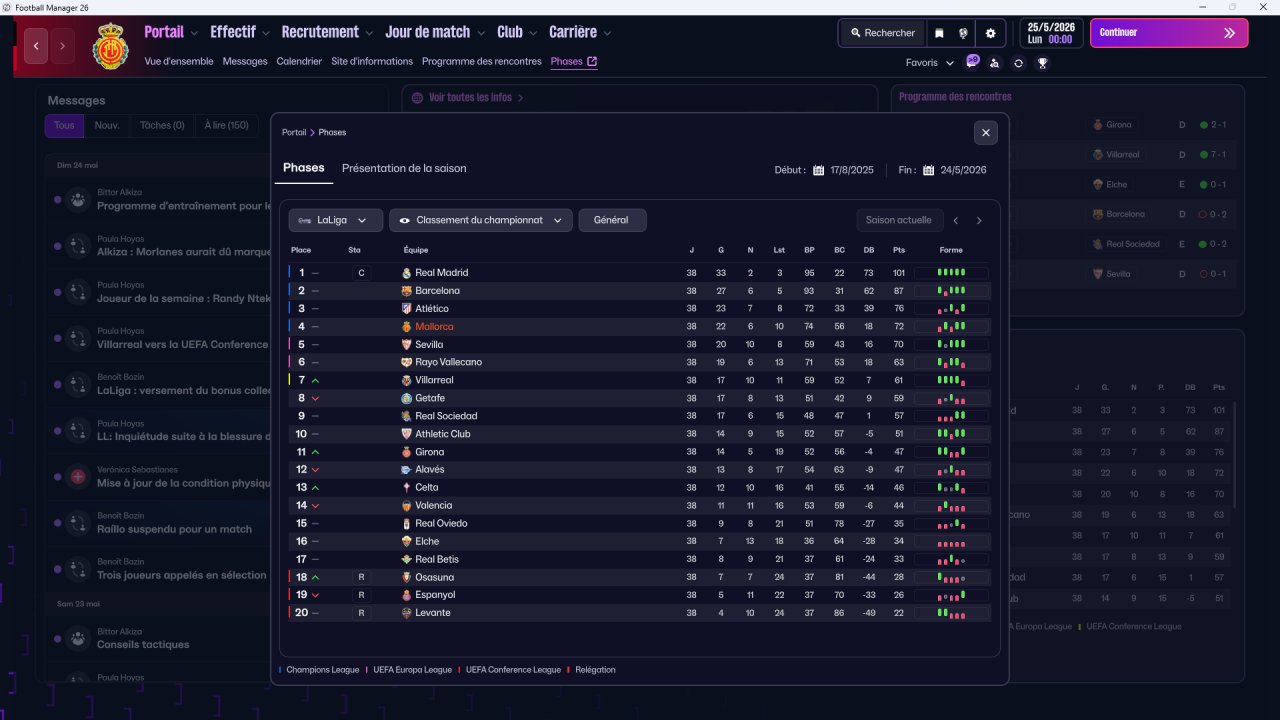Open Calendrier in the sub-navigation
The height and width of the screenshot is (720, 1280).
click(x=299, y=61)
